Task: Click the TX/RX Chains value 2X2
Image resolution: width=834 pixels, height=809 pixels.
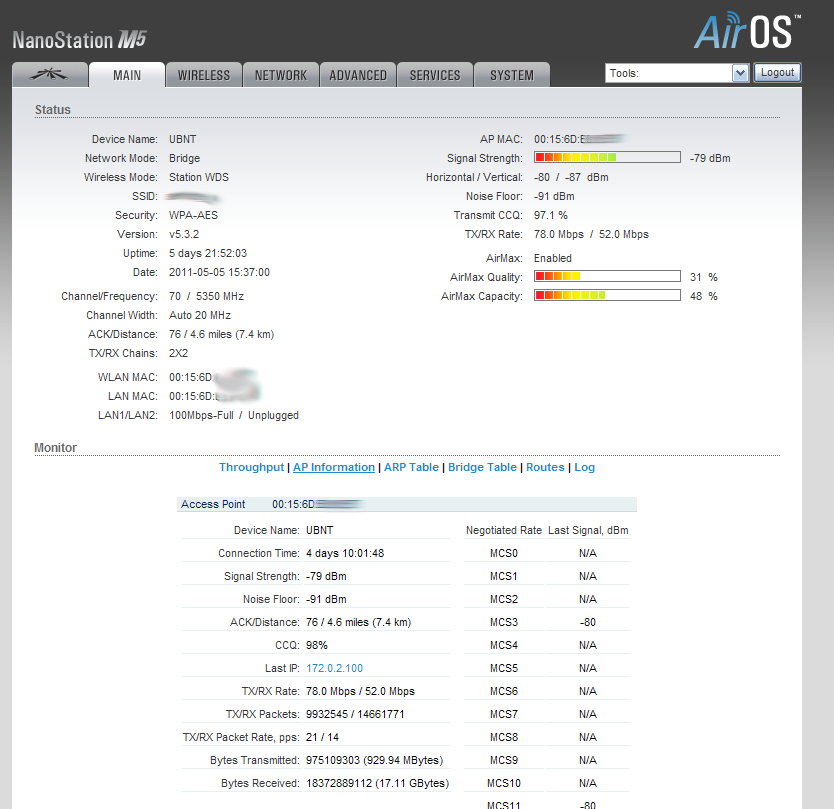Action: [179, 353]
